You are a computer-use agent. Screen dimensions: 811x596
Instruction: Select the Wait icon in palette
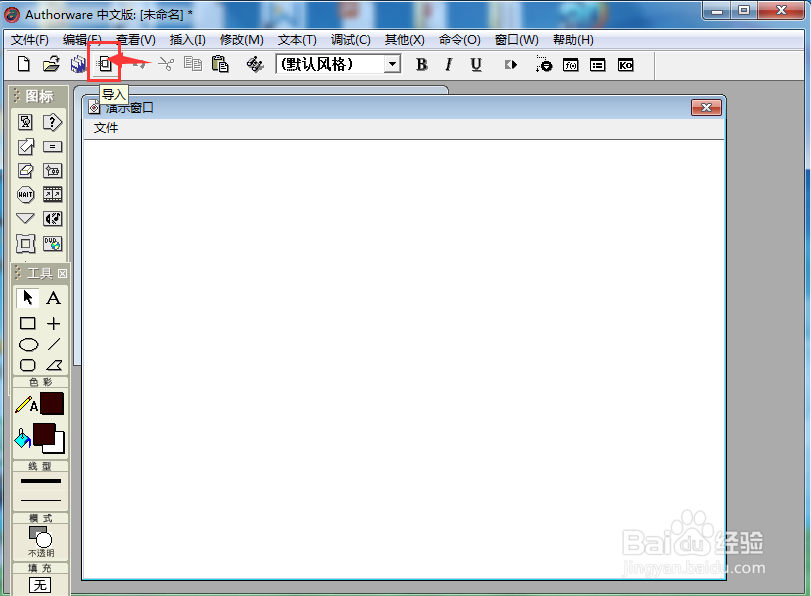pyautogui.click(x=25, y=195)
